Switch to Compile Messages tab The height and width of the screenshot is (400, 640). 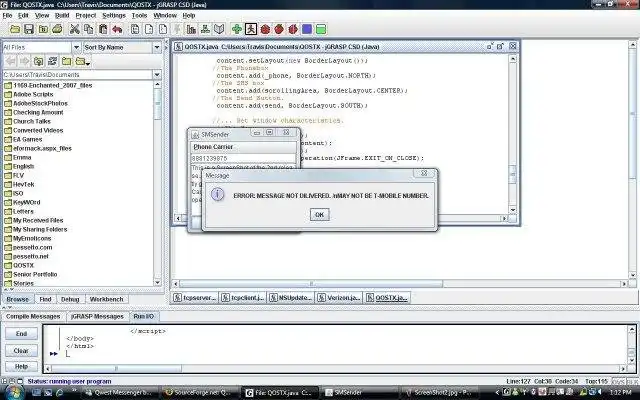33,316
